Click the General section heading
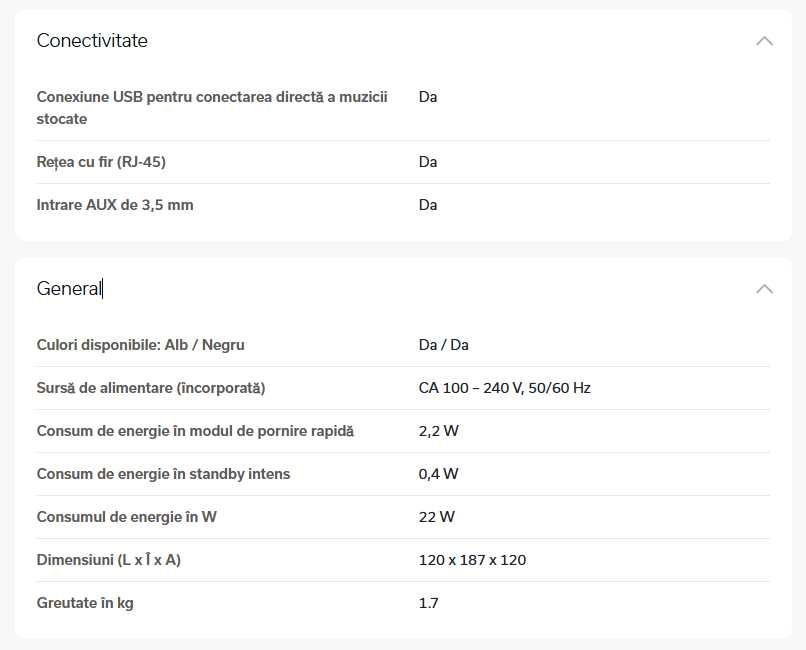806x650 pixels. tap(69, 289)
